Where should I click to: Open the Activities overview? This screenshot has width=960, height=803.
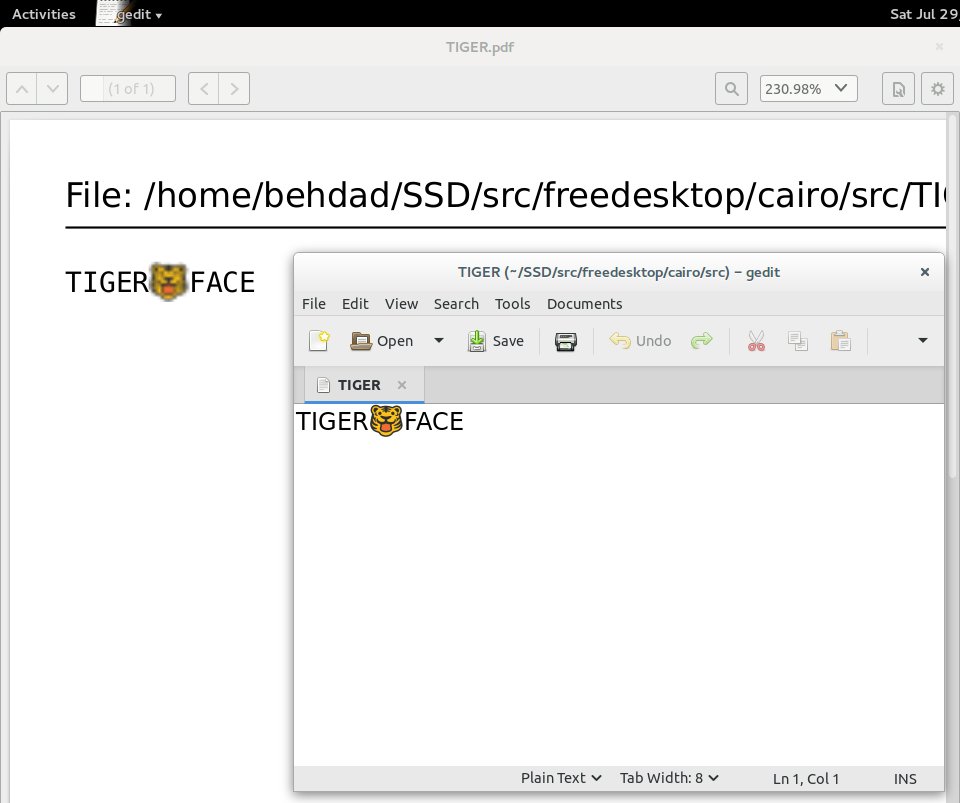click(x=43, y=13)
